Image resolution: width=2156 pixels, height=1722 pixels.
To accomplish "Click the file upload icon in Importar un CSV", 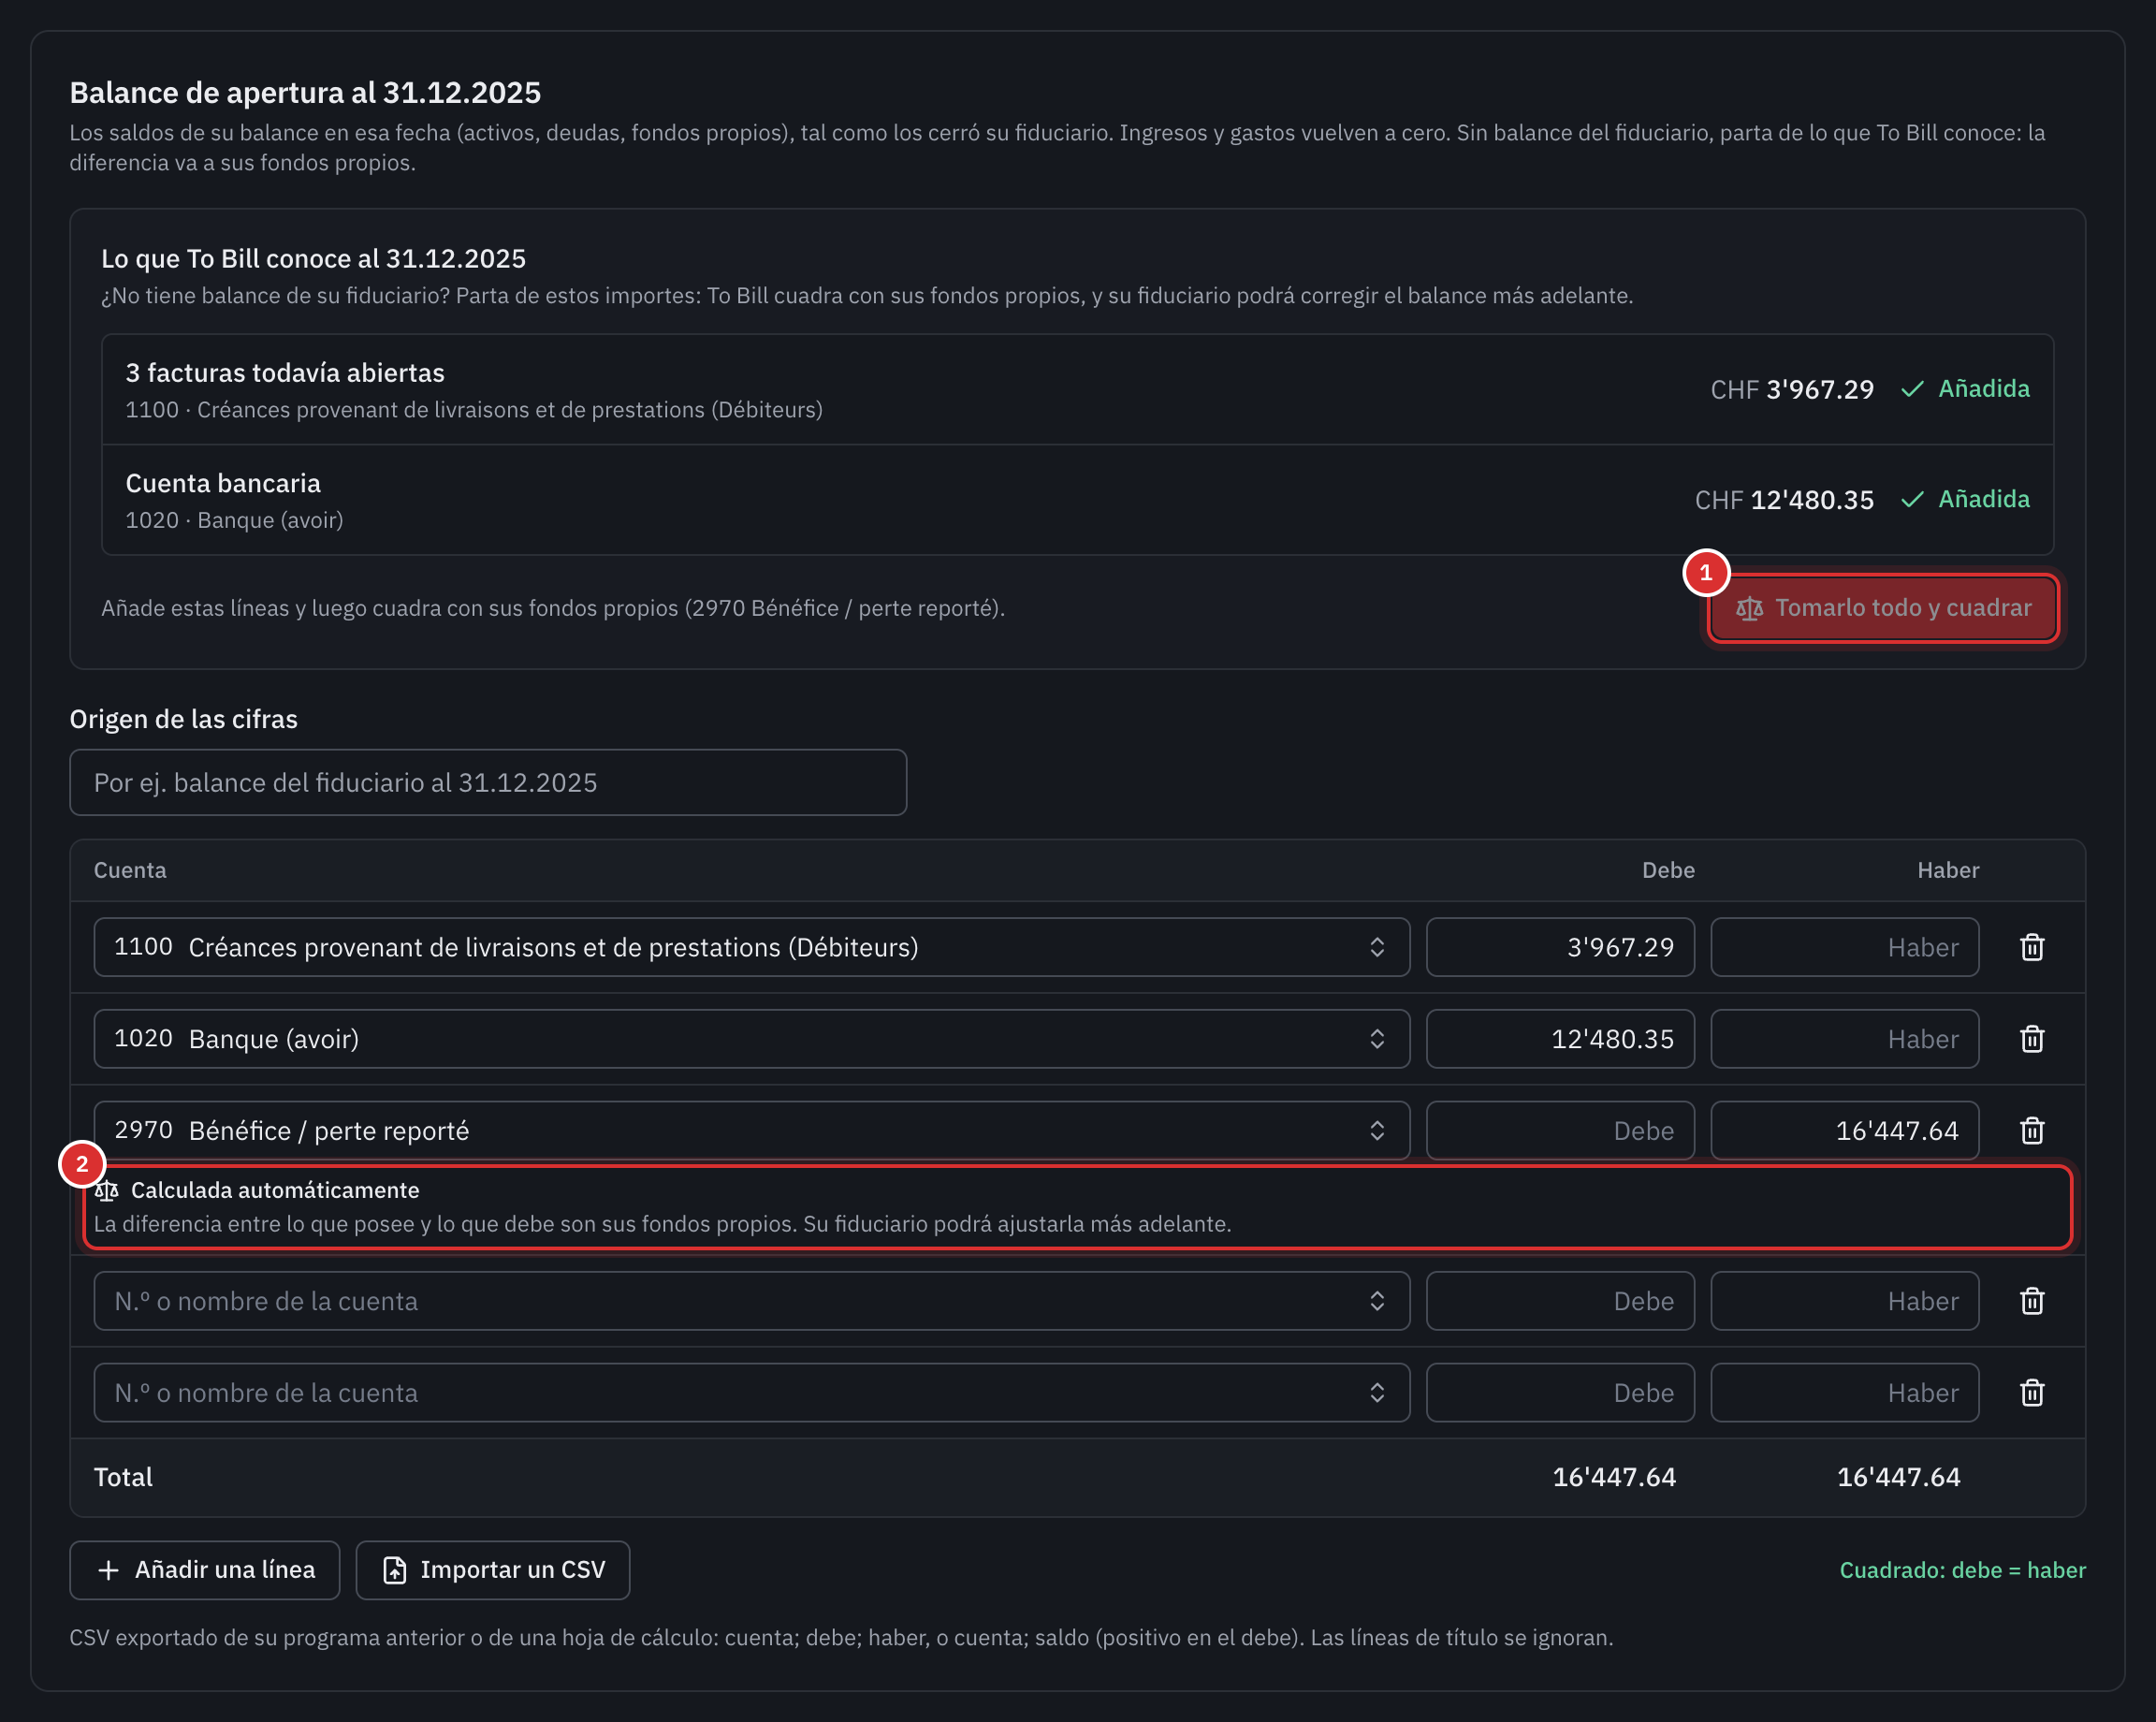I will tap(394, 1570).
